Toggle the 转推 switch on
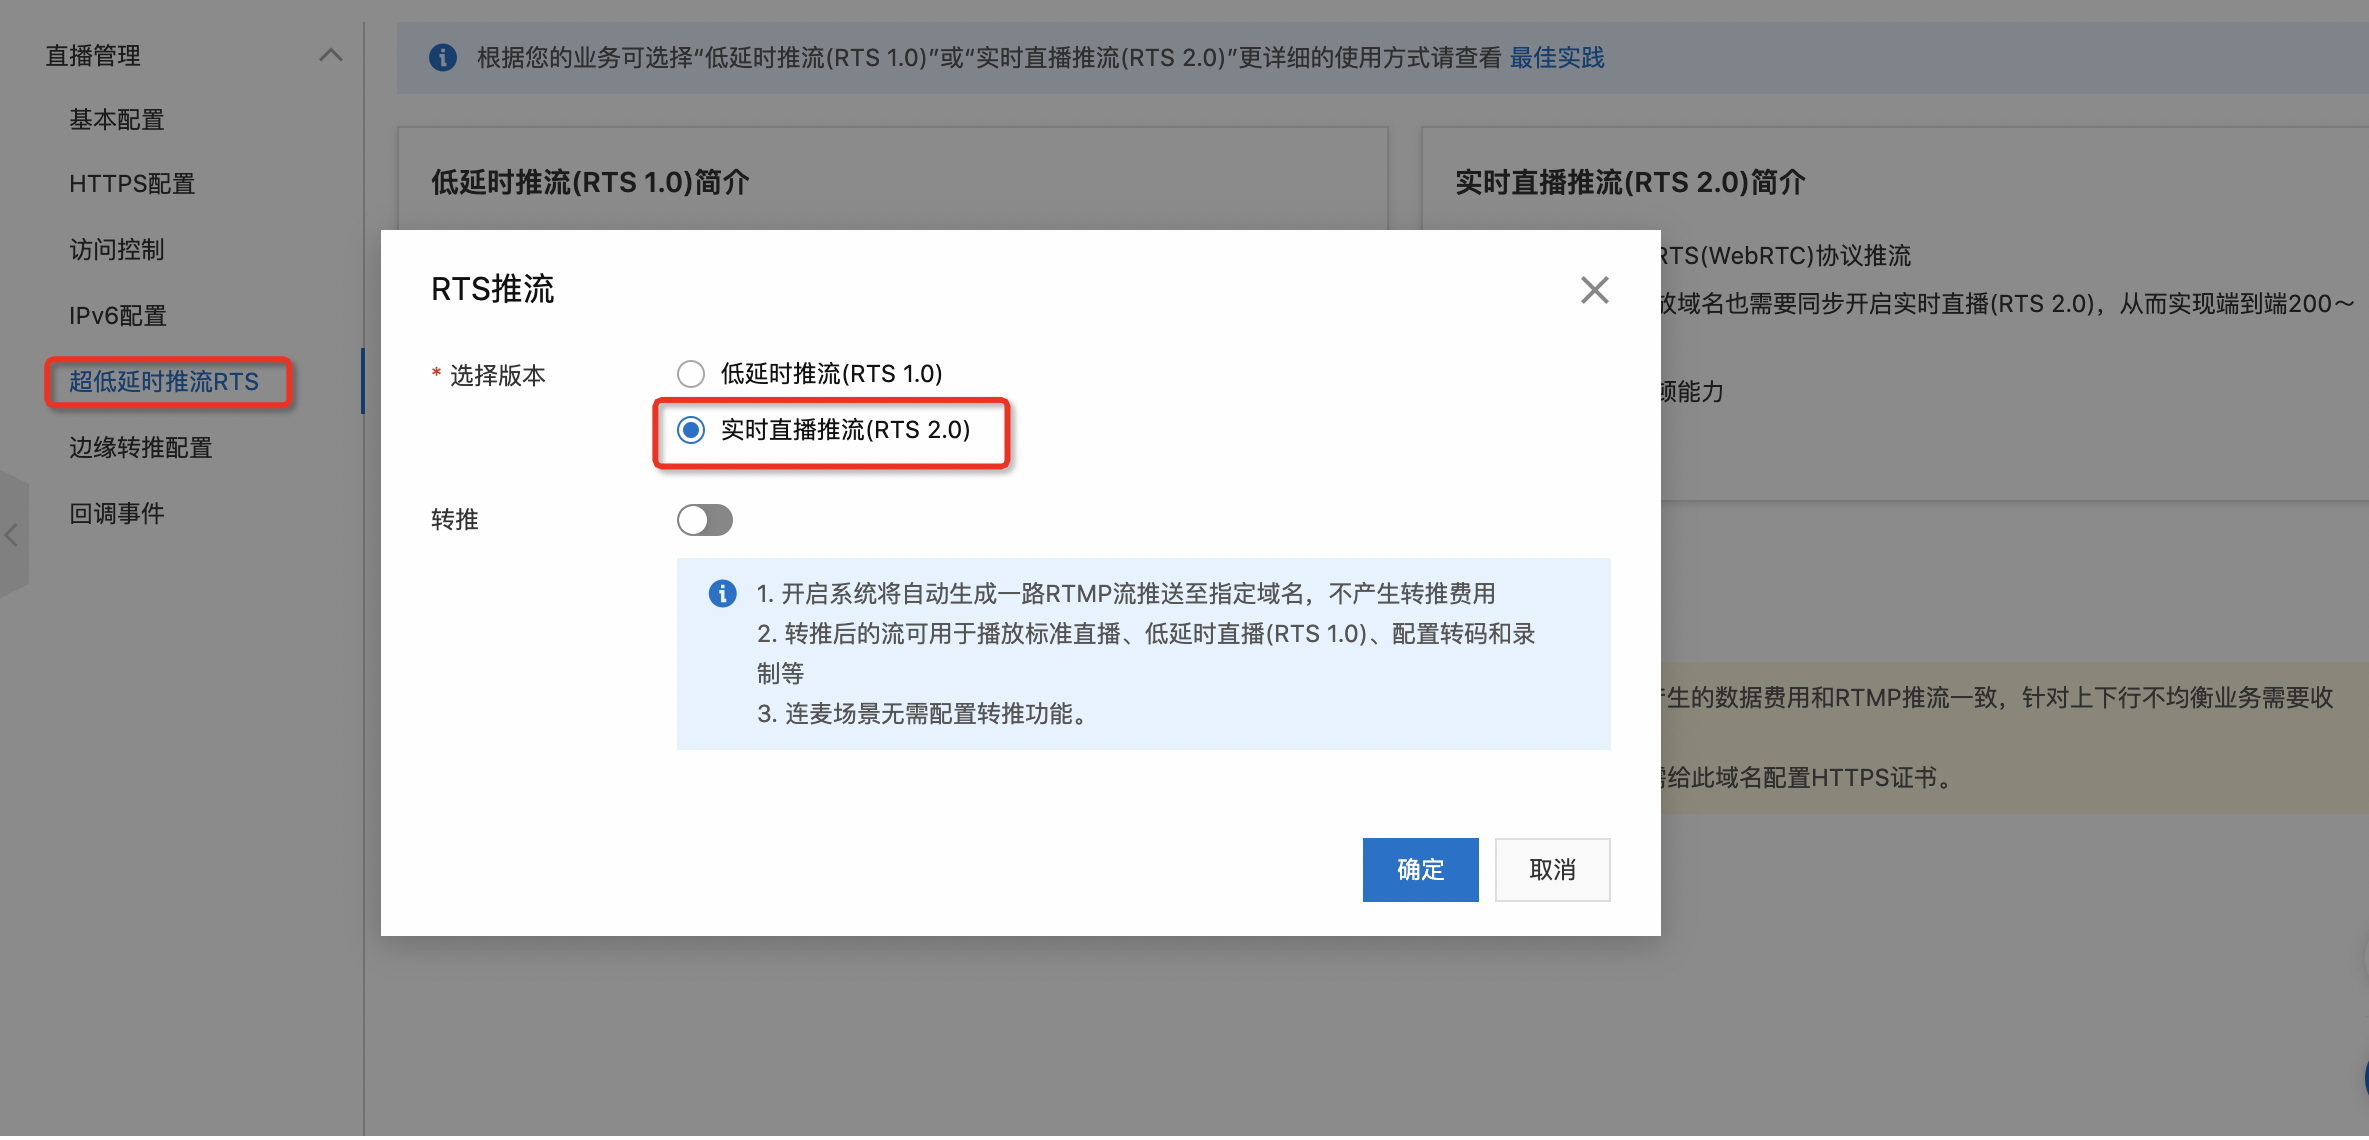This screenshot has height=1140, width=2369. pyautogui.click(x=705, y=520)
